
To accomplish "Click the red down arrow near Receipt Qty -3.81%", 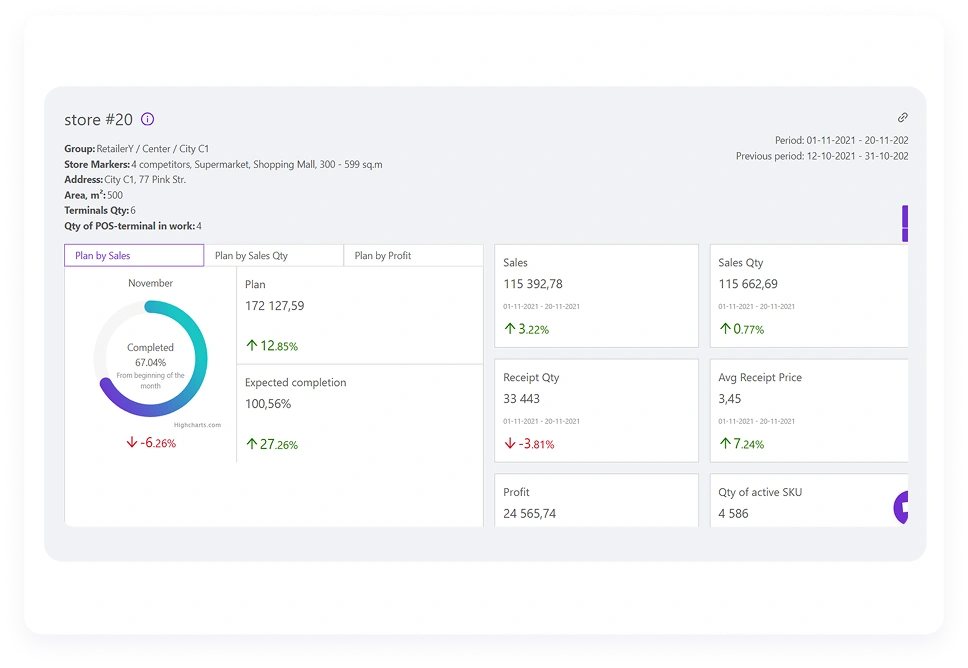I will (x=510, y=443).
